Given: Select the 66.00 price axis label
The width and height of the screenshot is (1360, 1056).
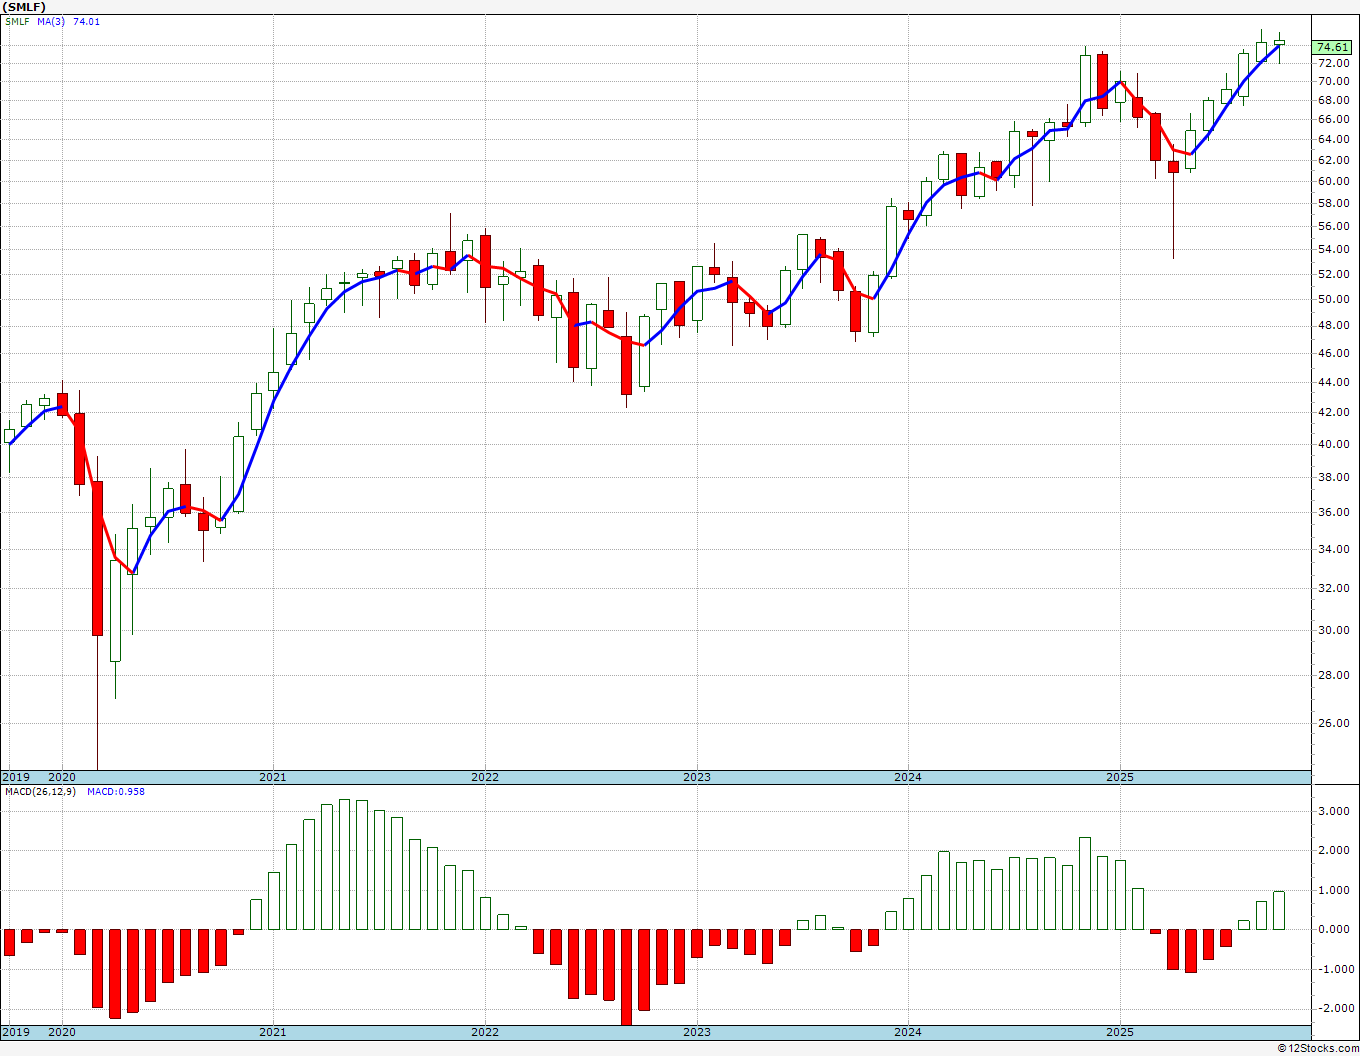Looking at the screenshot, I should click(x=1333, y=119).
